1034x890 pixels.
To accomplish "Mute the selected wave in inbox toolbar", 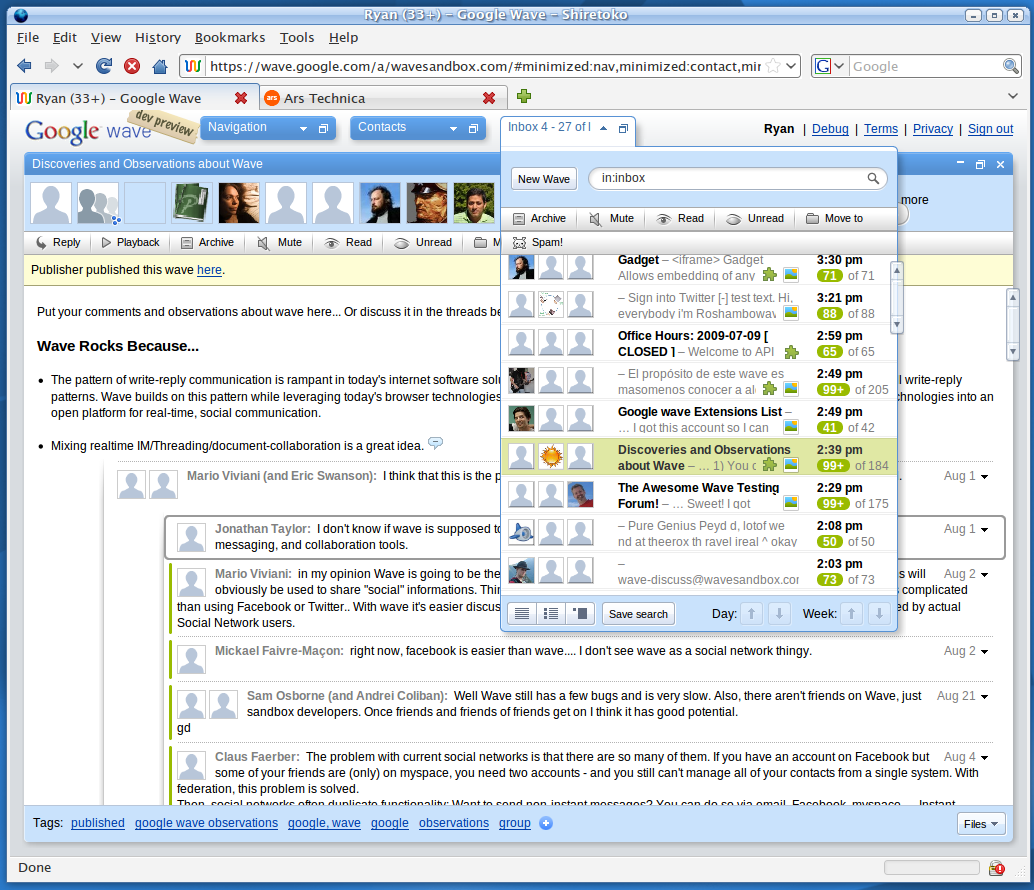I will [611, 218].
